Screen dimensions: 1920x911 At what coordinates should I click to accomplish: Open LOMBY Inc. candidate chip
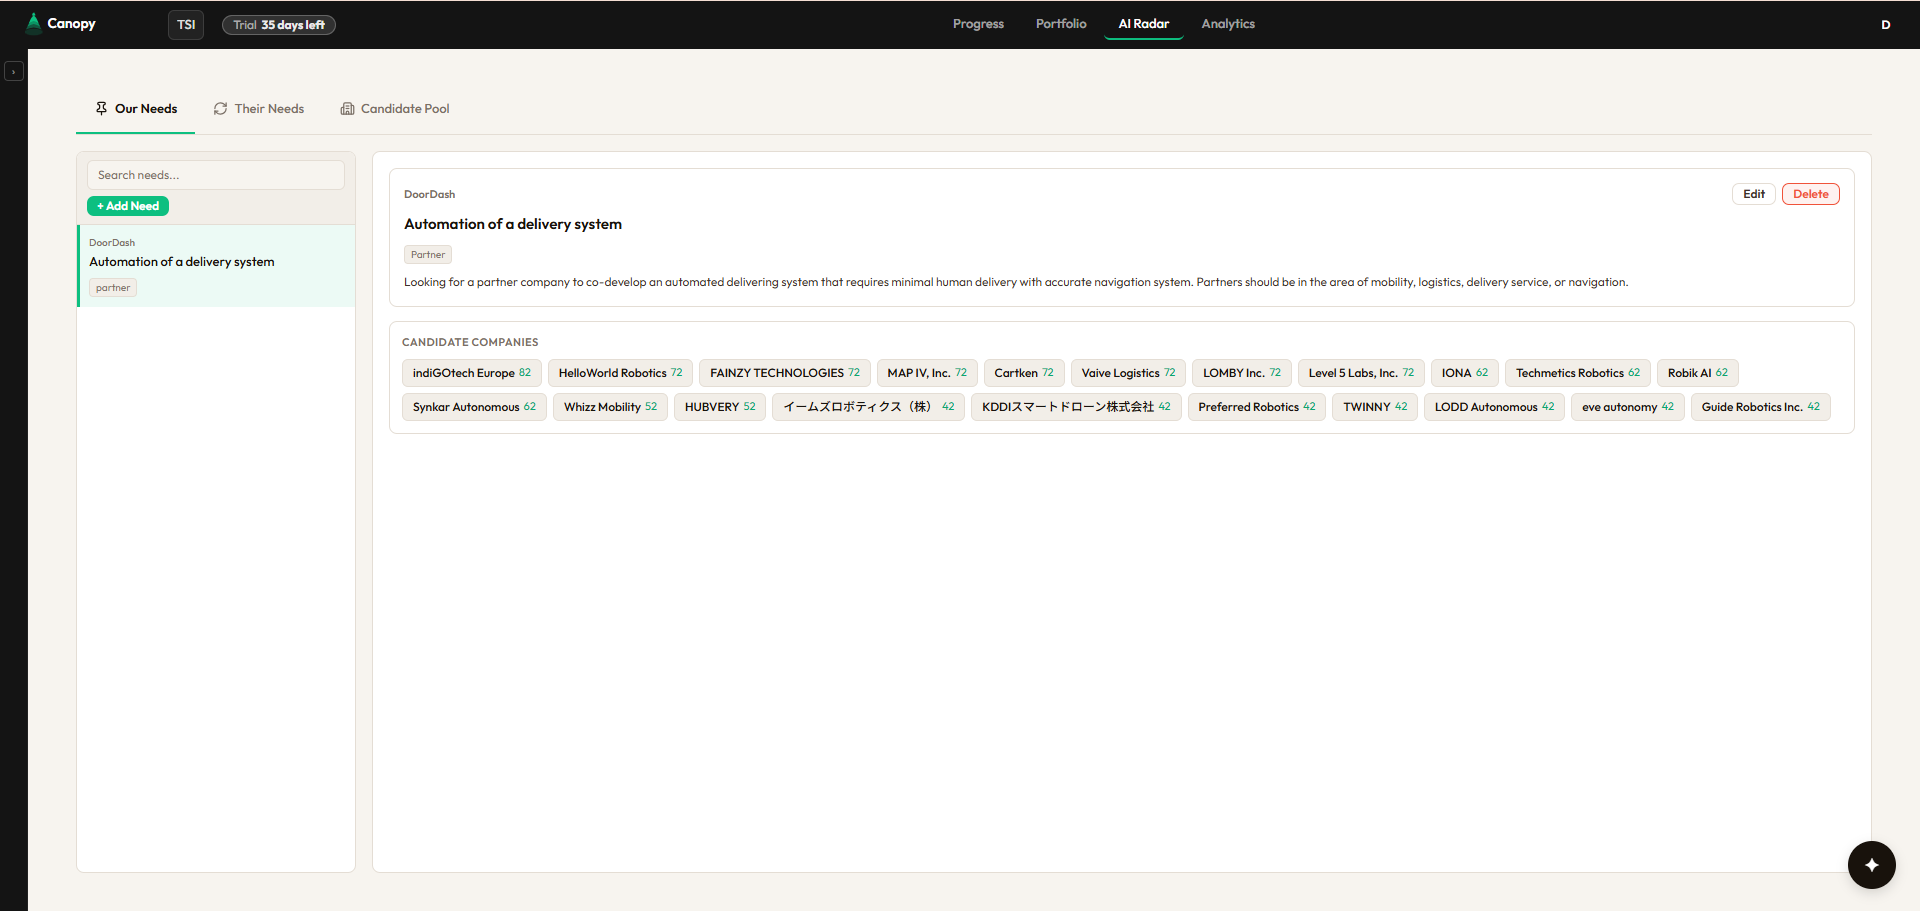click(1242, 373)
